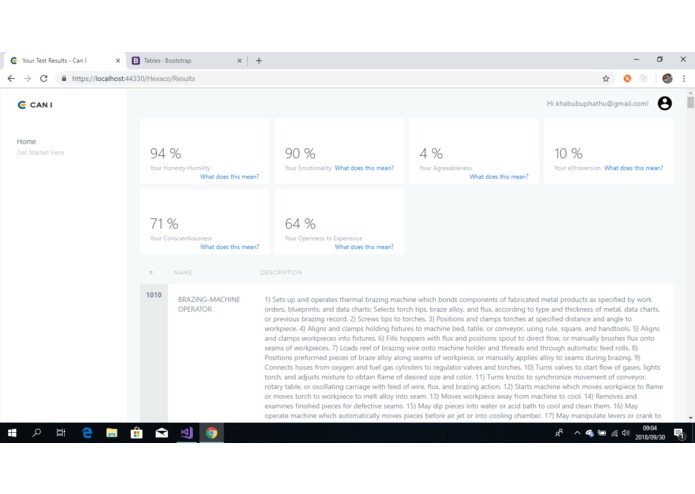The height and width of the screenshot is (494, 695).
Task: Close the Tables - Bootstrap tab
Action: tap(239, 61)
